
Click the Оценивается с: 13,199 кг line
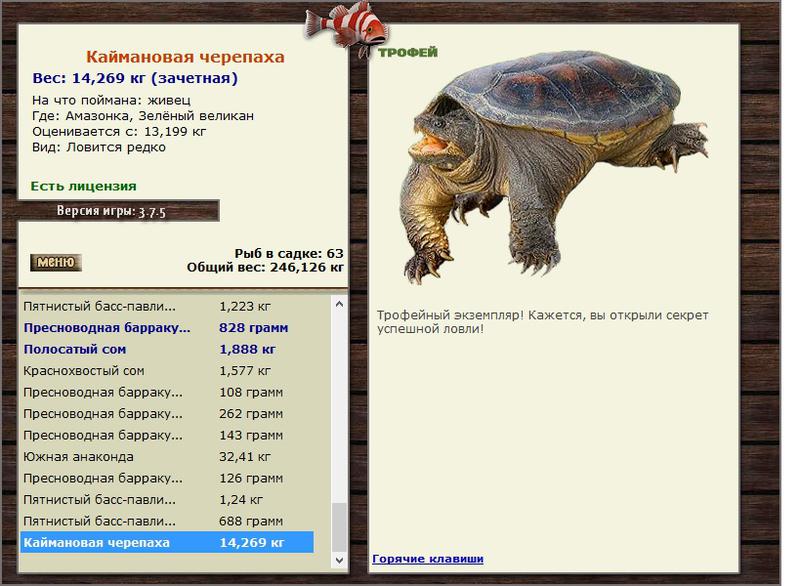(x=119, y=132)
